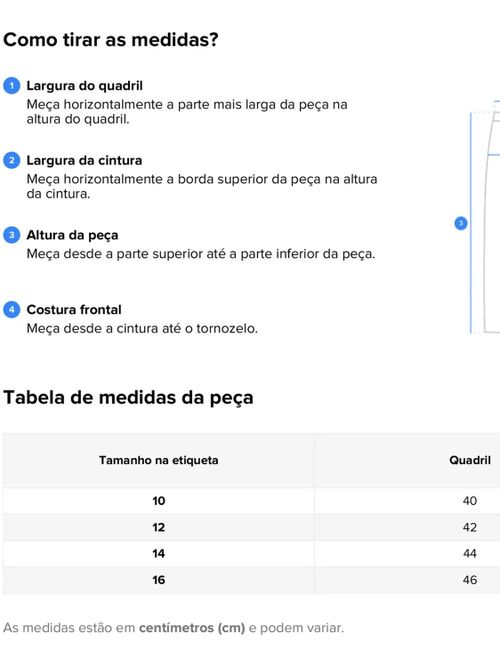Image resolution: width=500 pixels, height=666 pixels.
Task: Choose size 14 in the measurement table
Action: tap(251, 553)
